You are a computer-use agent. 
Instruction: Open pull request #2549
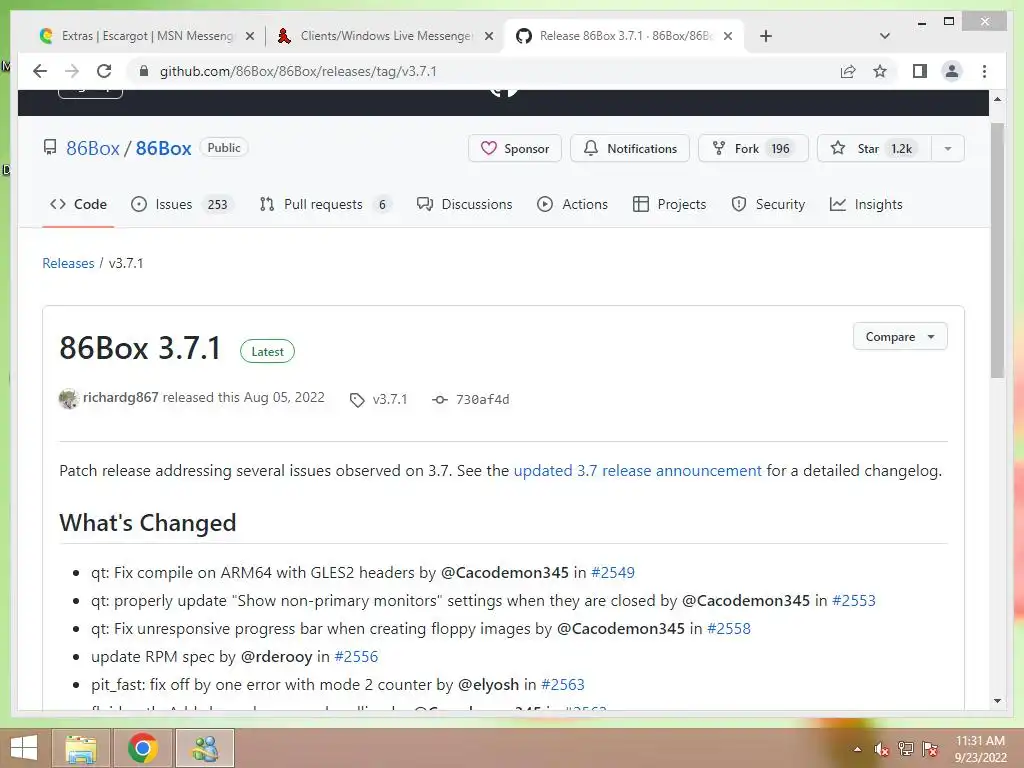(613, 573)
